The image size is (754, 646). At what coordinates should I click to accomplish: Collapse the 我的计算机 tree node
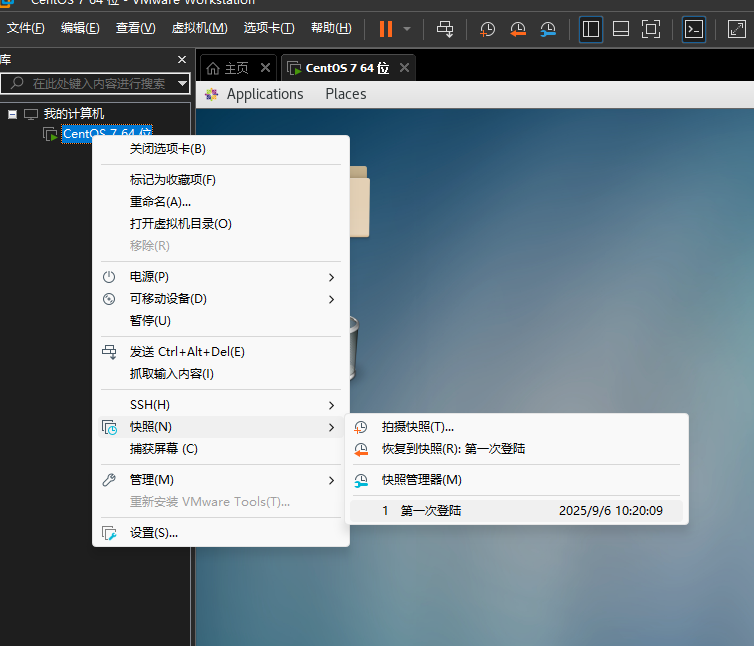click(x=13, y=114)
